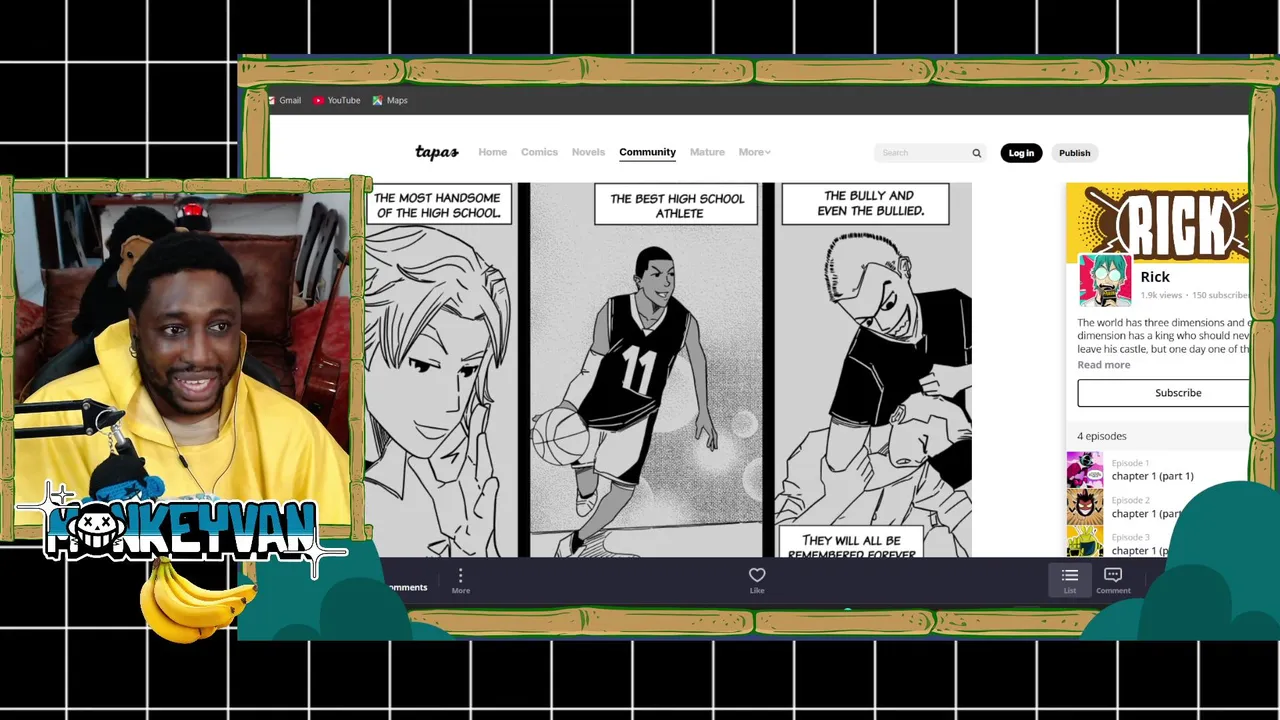Screen dimensions: 1280x720
Task: Click the Gmail bookmark icon
Action: [271, 100]
